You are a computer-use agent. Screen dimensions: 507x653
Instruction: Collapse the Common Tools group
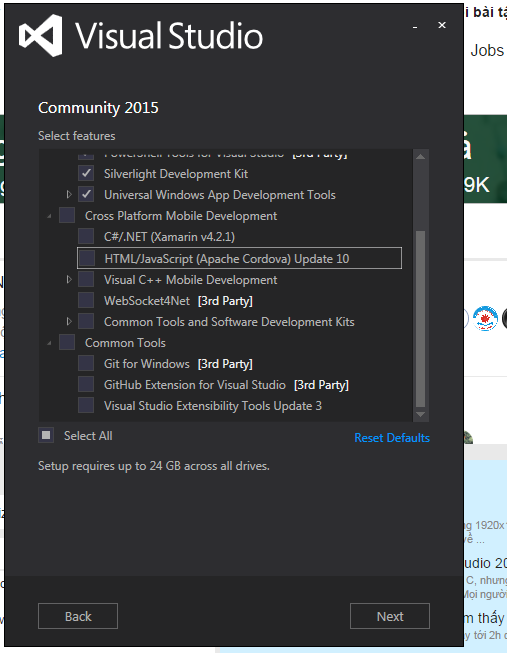click(x=50, y=343)
